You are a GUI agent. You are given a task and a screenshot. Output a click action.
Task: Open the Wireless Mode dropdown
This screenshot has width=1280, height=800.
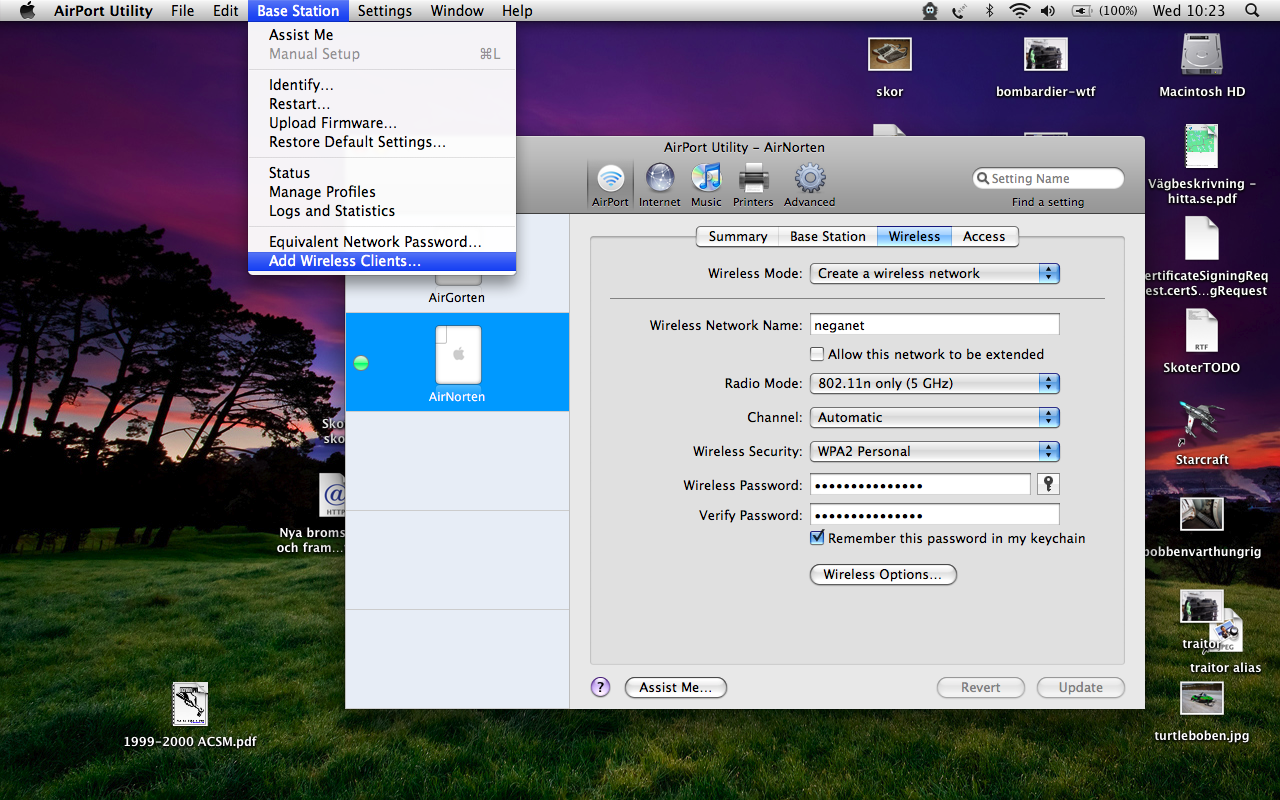(934, 273)
